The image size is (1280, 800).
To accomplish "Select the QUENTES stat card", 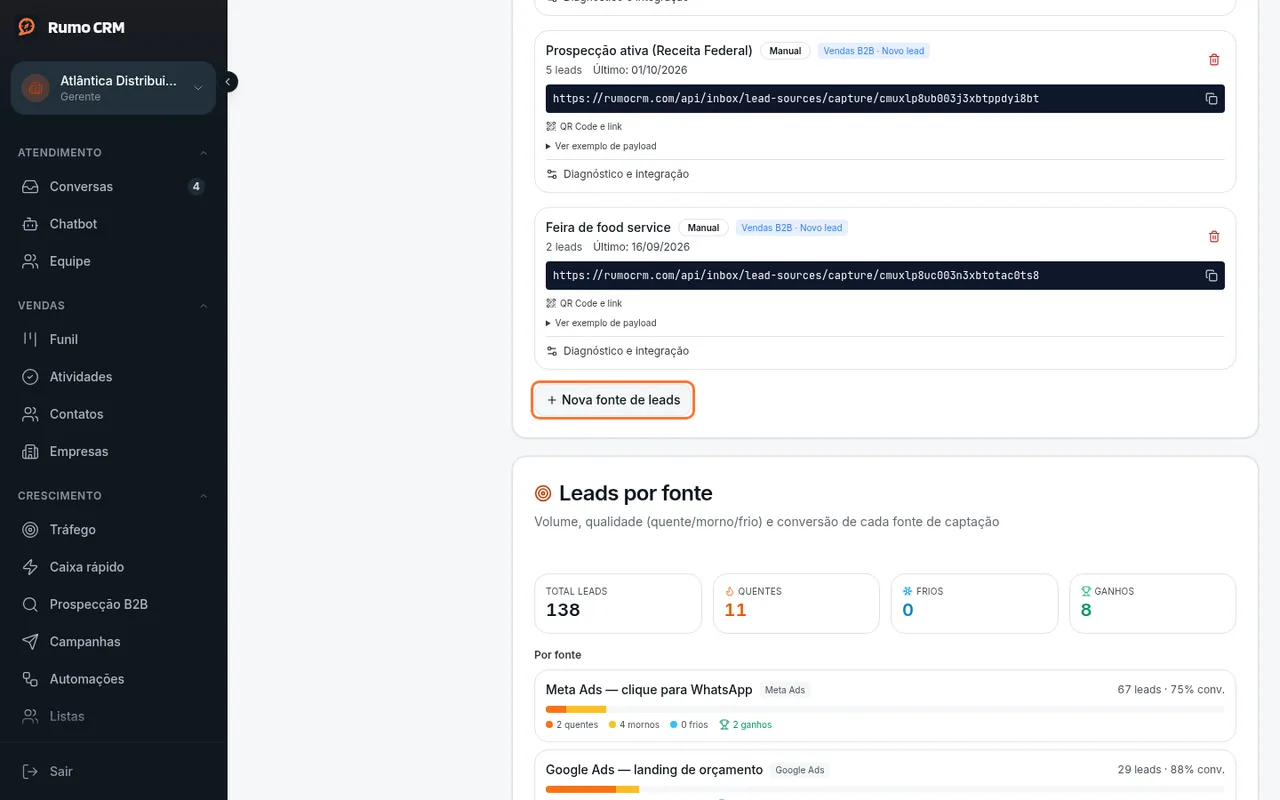I will coord(796,603).
